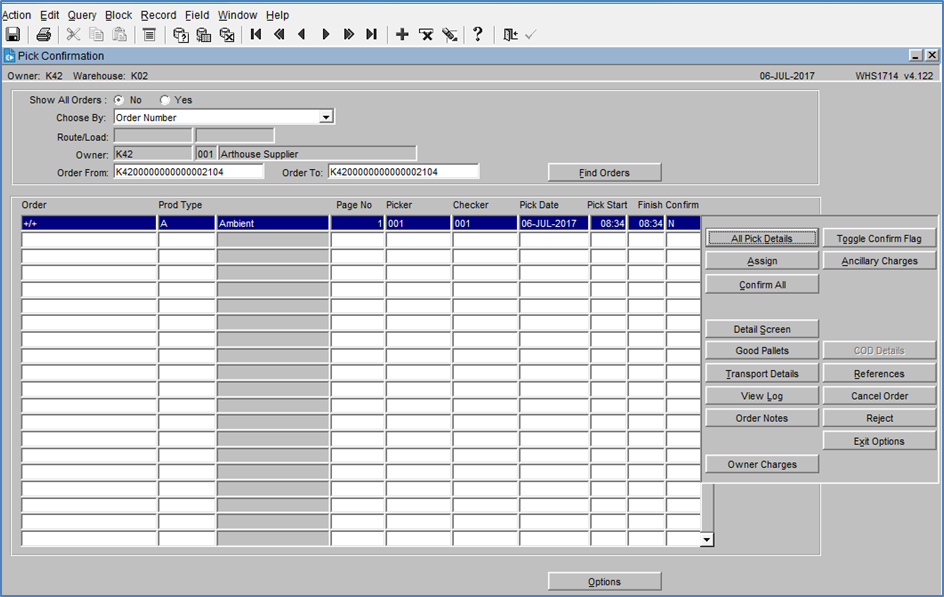Click the Cancel Query icon
The image size is (944, 597).
pyautogui.click(x=227, y=35)
